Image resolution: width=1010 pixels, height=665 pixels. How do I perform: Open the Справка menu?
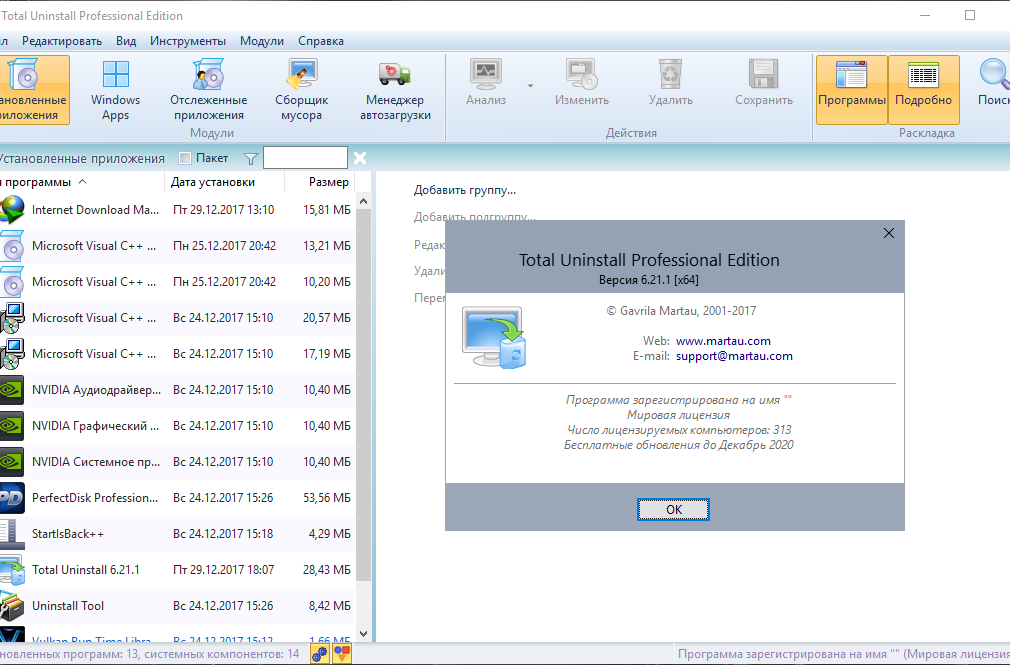pyautogui.click(x=321, y=41)
